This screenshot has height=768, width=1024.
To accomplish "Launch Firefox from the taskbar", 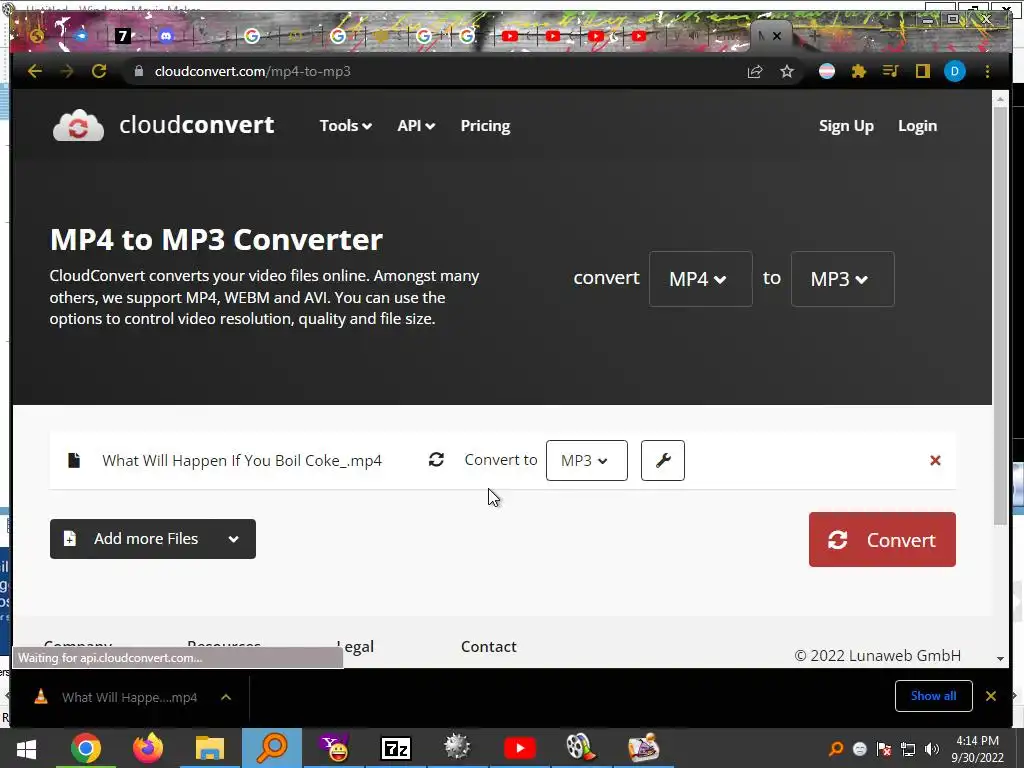I will tap(148, 748).
